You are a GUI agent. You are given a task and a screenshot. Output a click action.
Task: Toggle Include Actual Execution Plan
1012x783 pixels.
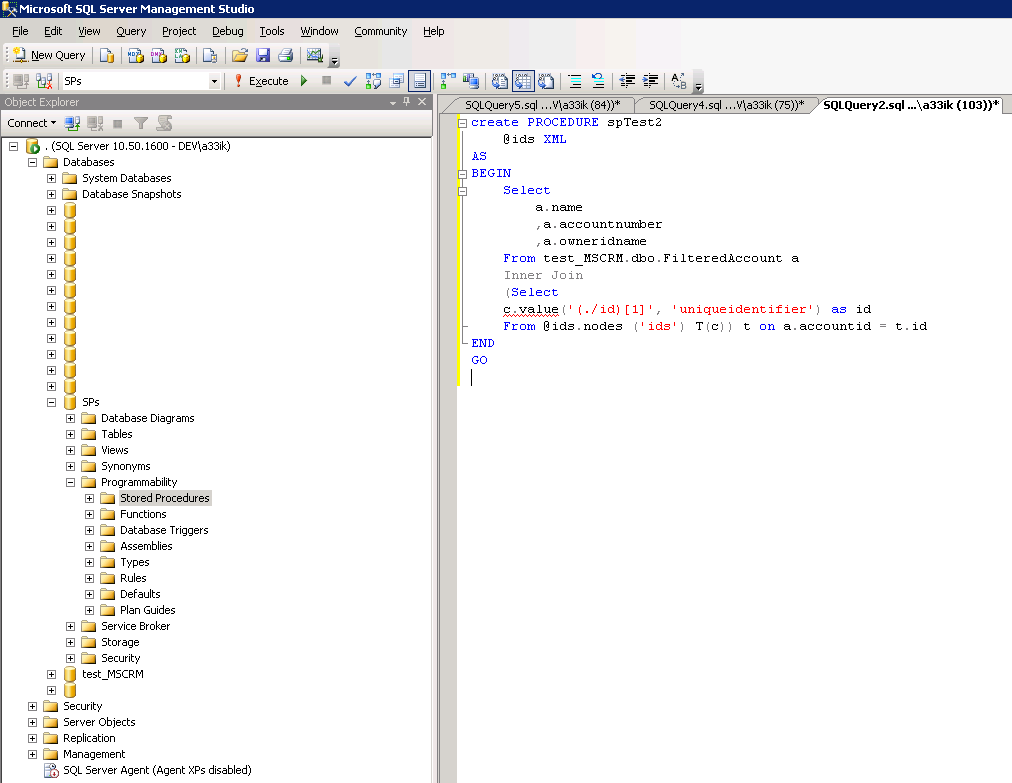pos(448,81)
